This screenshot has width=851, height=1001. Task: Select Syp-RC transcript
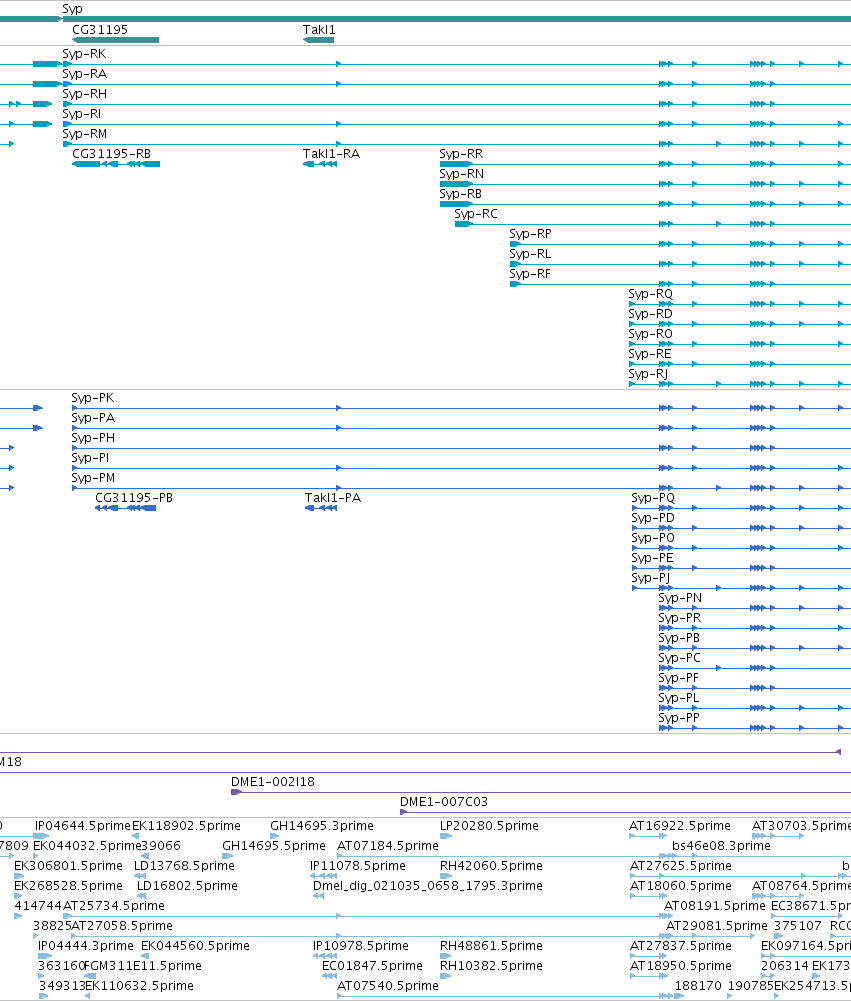[x=476, y=214]
